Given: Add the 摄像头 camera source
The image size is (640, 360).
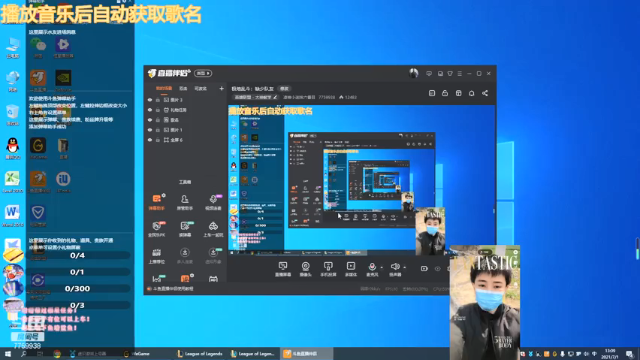Looking at the screenshot, I should pyautogui.click(x=305, y=269).
